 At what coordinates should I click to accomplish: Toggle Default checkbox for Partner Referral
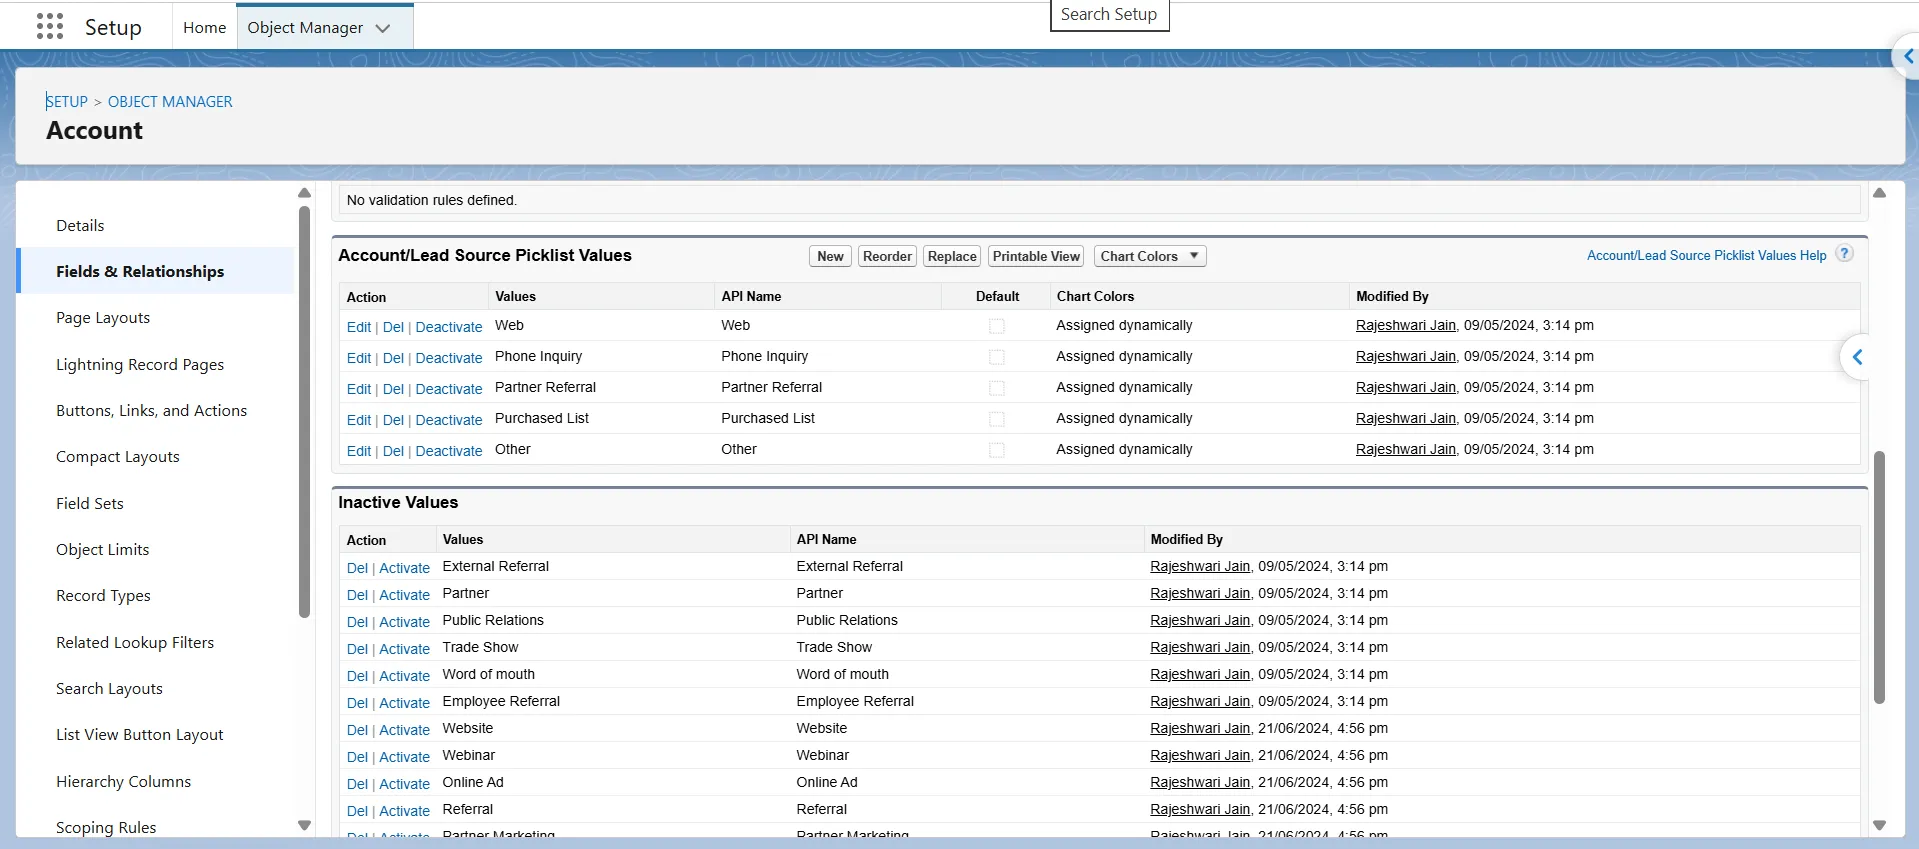coord(997,388)
